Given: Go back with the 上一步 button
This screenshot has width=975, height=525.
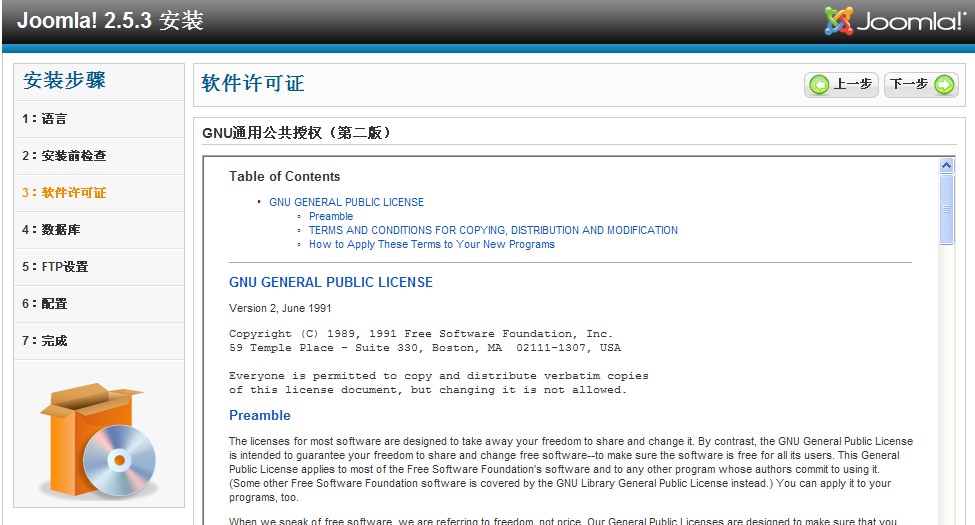Looking at the screenshot, I should 841,84.
